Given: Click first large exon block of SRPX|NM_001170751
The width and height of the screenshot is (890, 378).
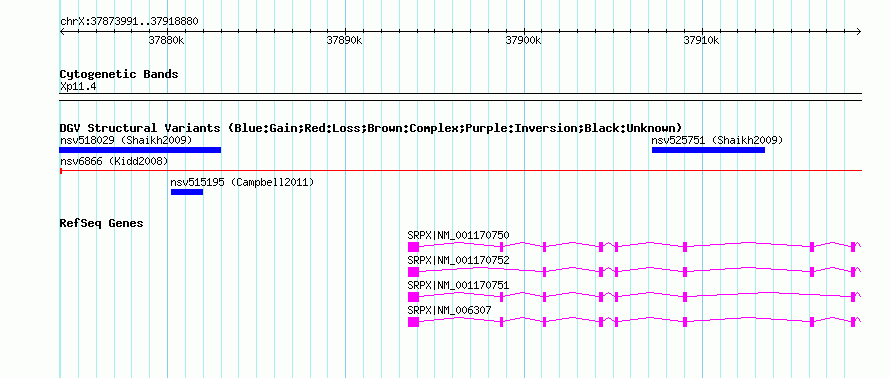Looking at the screenshot, I should (413, 297).
